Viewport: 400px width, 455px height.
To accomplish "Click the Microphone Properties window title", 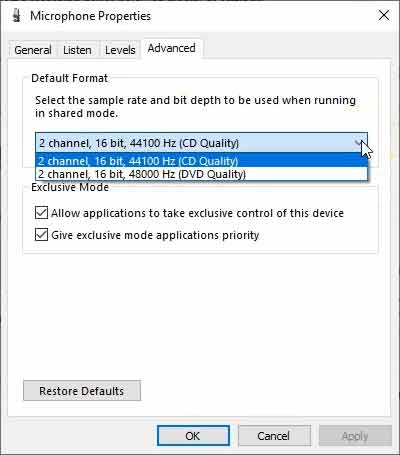I will (90, 16).
